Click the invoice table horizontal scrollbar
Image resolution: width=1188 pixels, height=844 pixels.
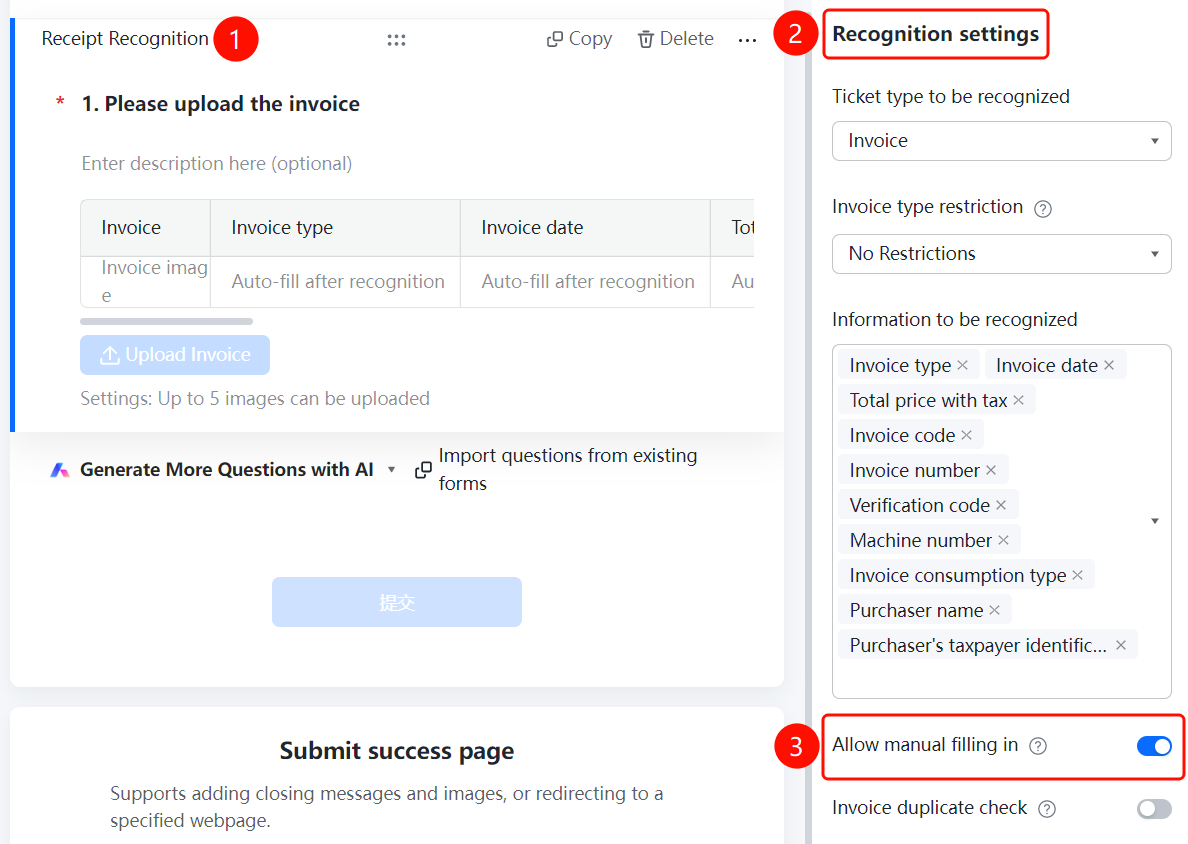167,321
